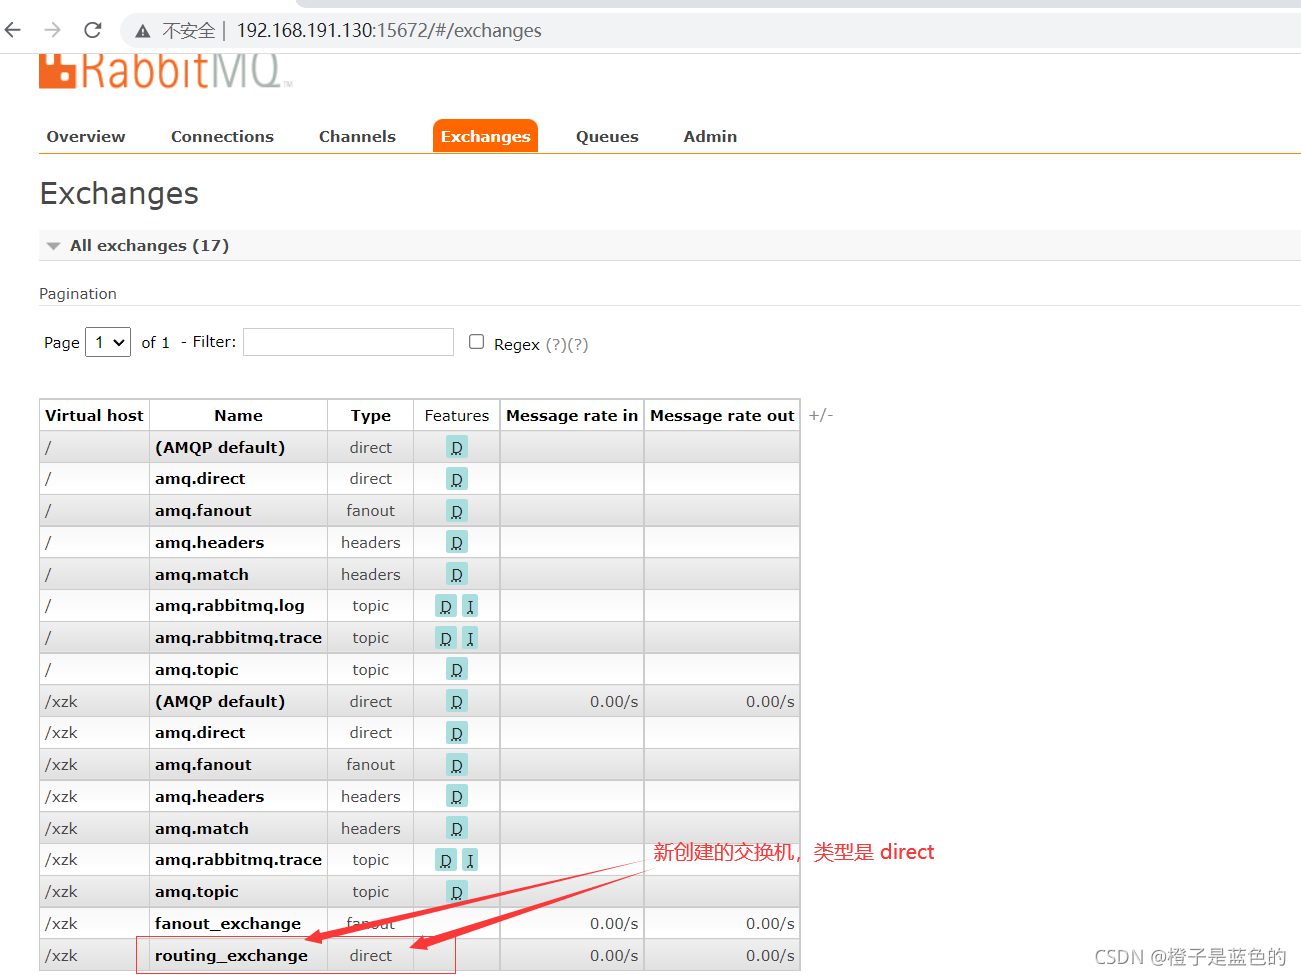Screen dimensions: 1301x975
Task: Open the Page number dropdown
Action: coord(108,342)
